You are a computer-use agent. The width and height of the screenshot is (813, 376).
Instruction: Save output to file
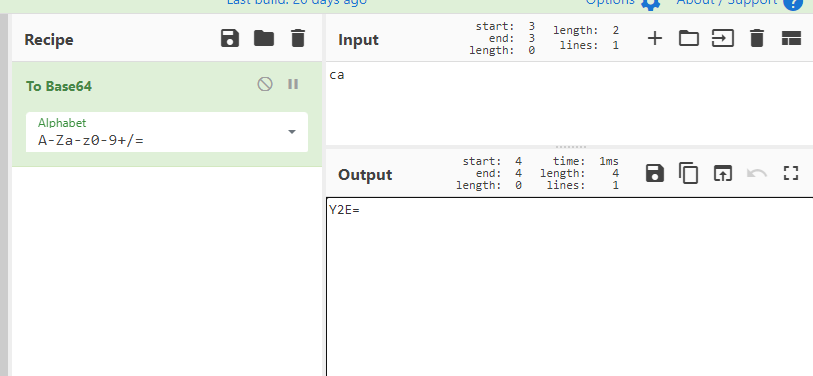(x=655, y=173)
